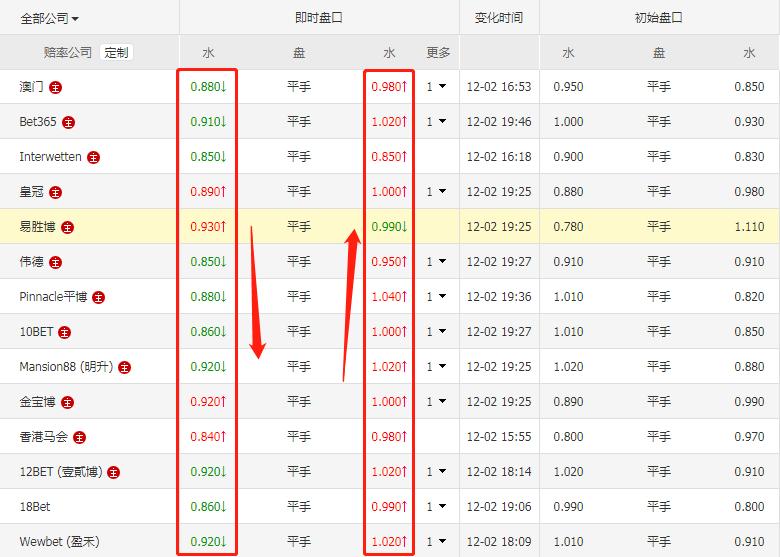Open the 18Bet company link

(35, 506)
